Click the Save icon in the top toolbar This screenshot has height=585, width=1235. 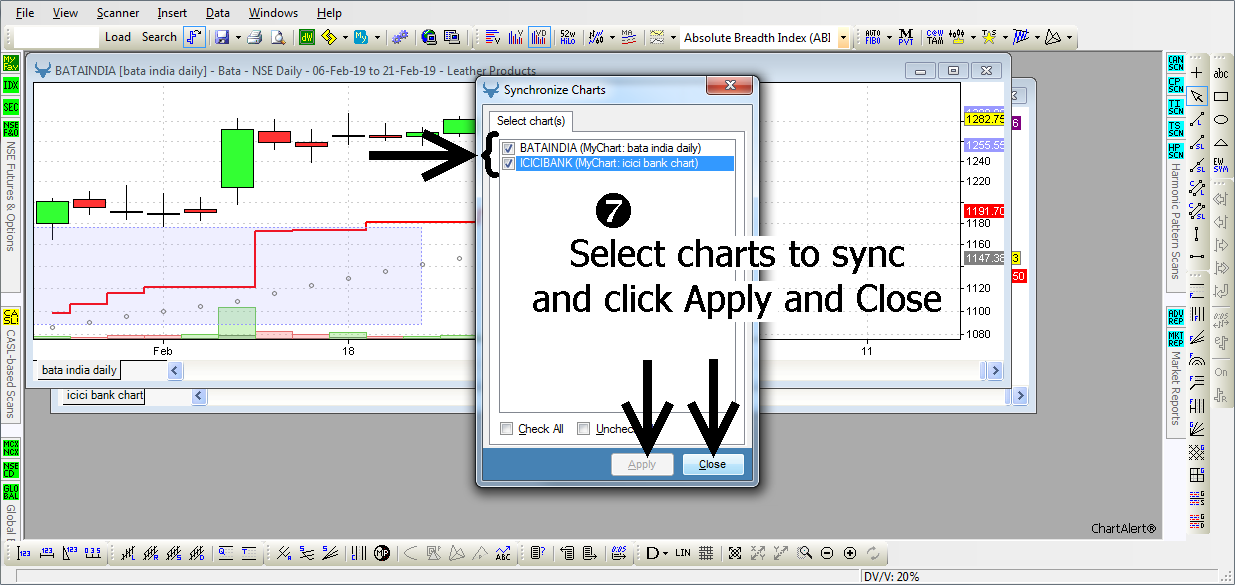point(221,37)
